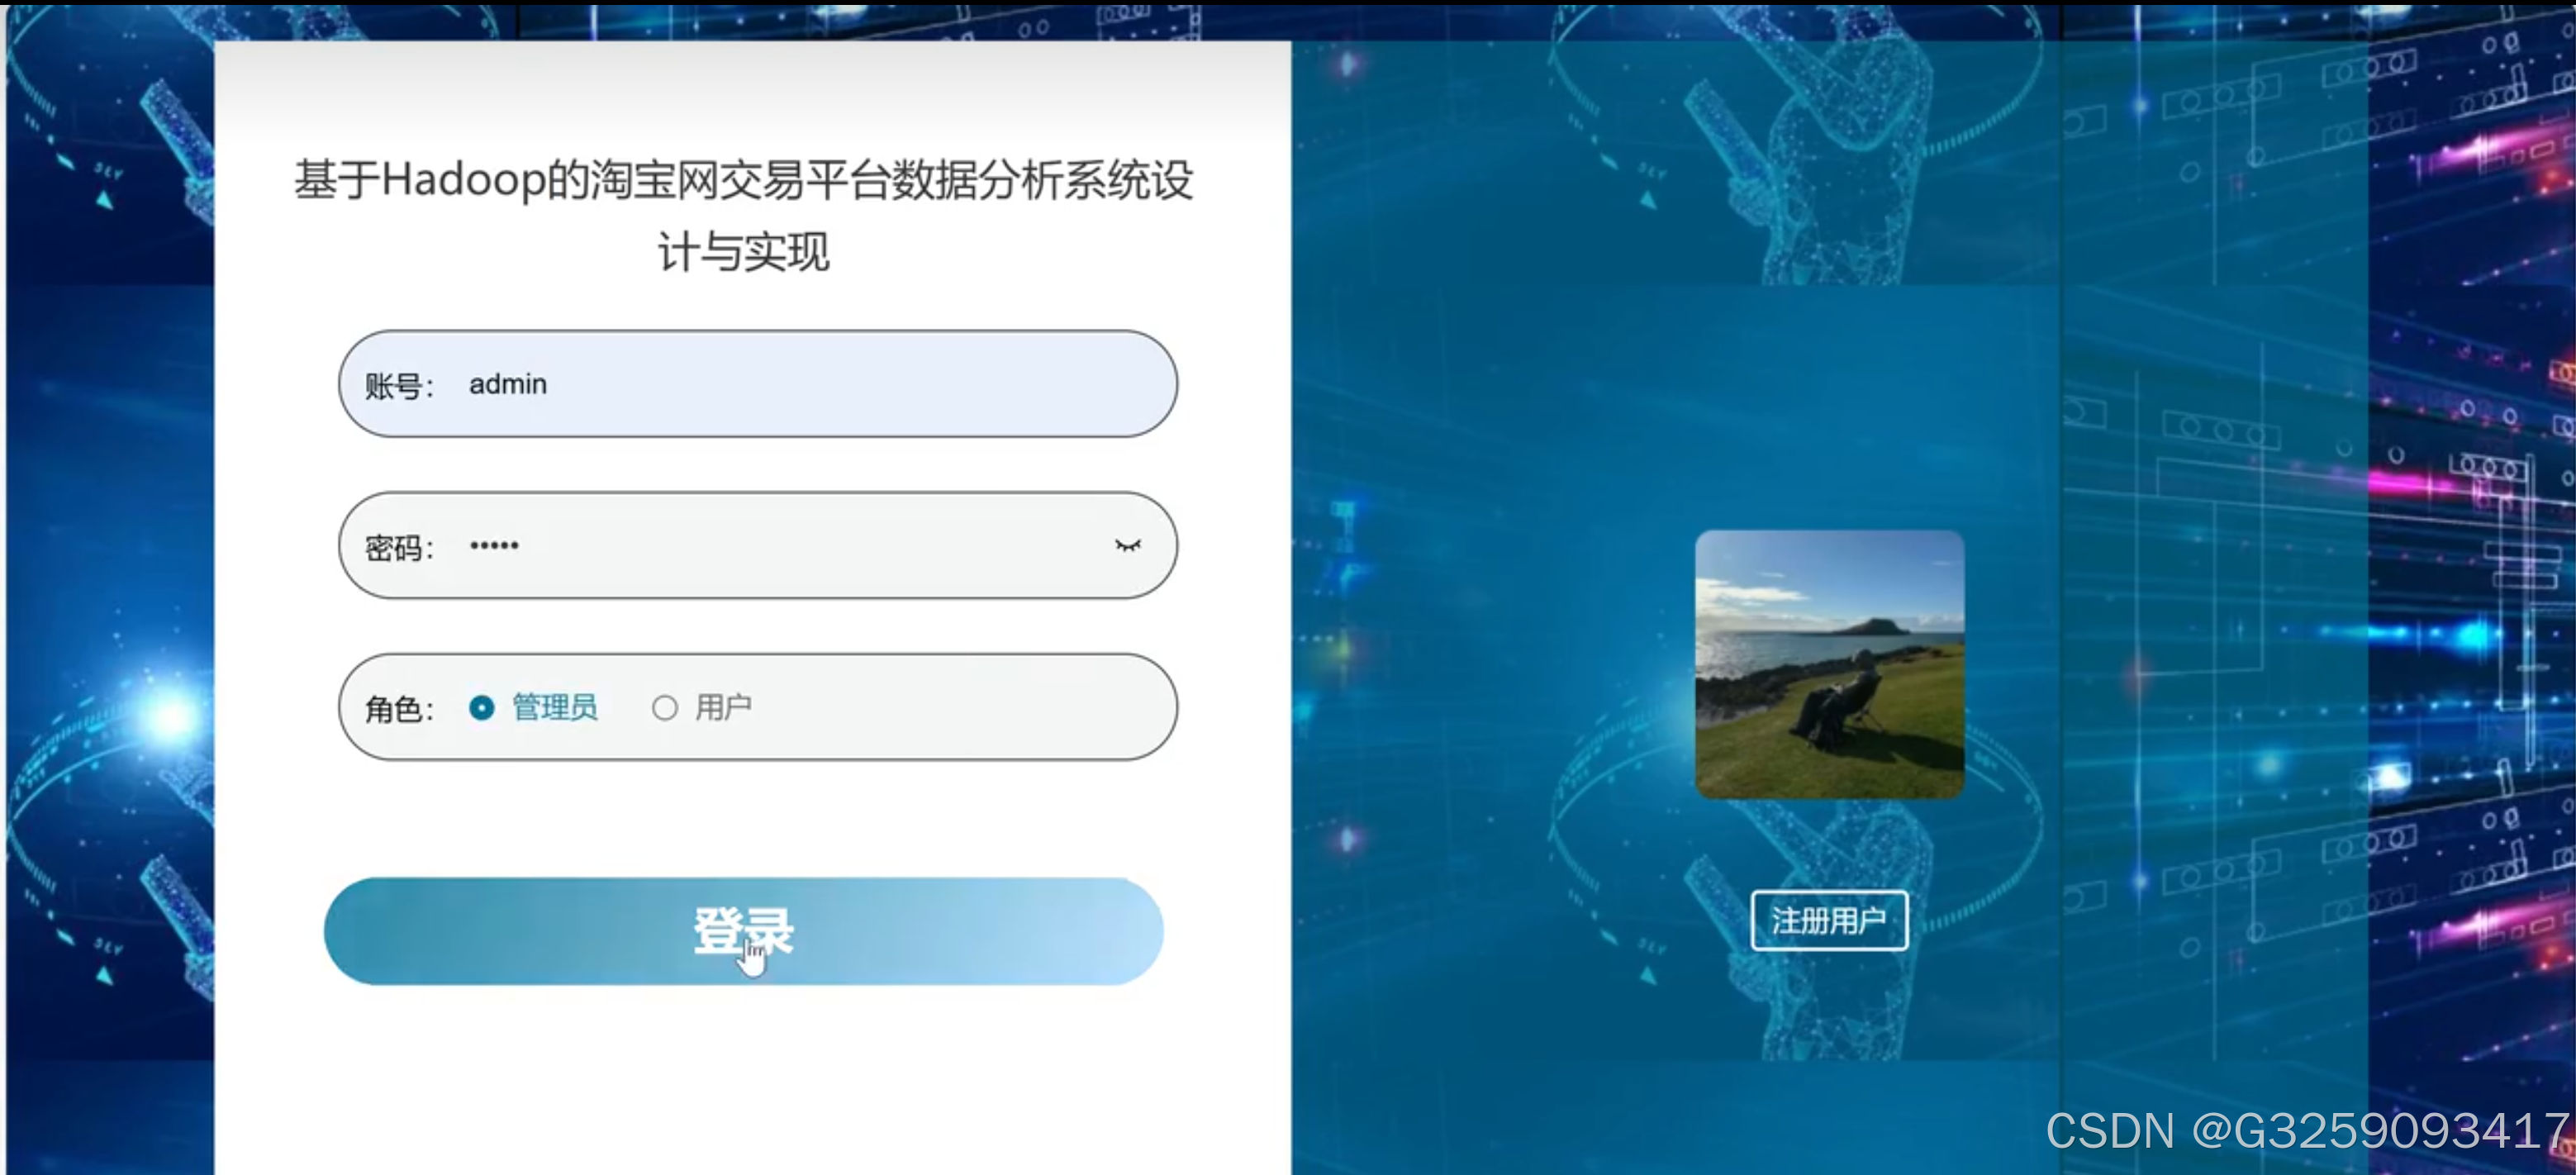The height and width of the screenshot is (1175, 2576).
Task: Click the closed-eye icon to show password
Action: pos(1129,546)
